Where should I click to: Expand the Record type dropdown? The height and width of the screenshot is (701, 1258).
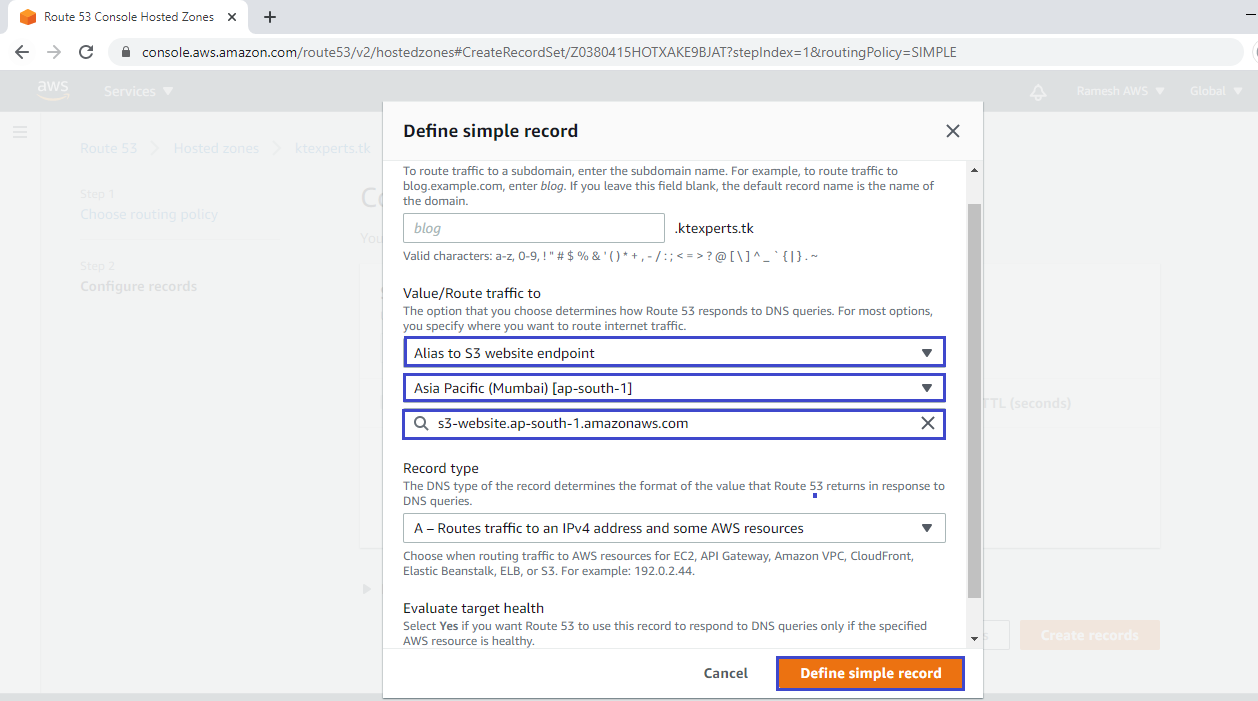click(x=674, y=528)
